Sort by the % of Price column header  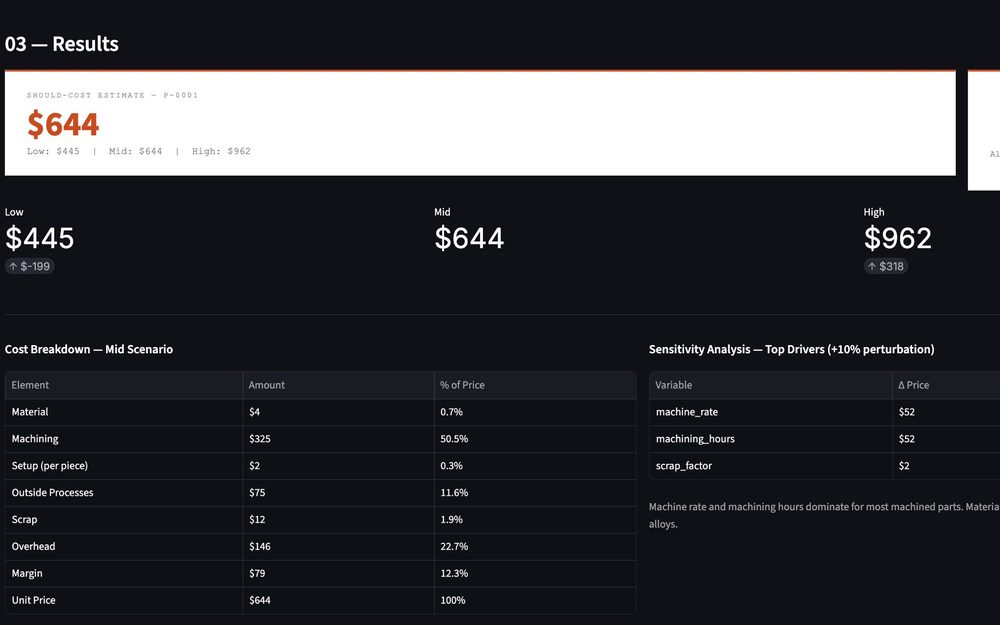(x=535, y=385)
